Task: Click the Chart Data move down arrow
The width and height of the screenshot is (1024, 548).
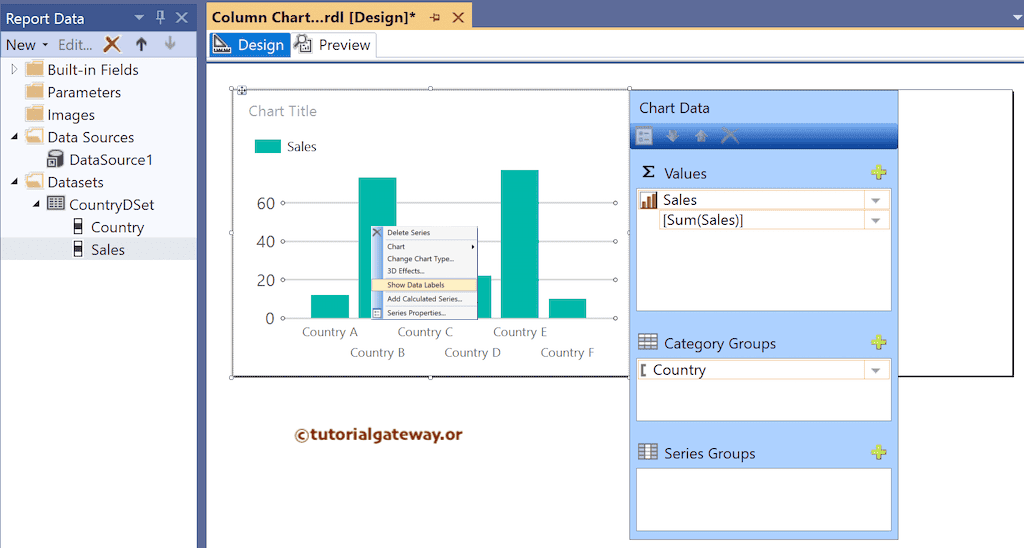Action: click(x=672, y=136)
